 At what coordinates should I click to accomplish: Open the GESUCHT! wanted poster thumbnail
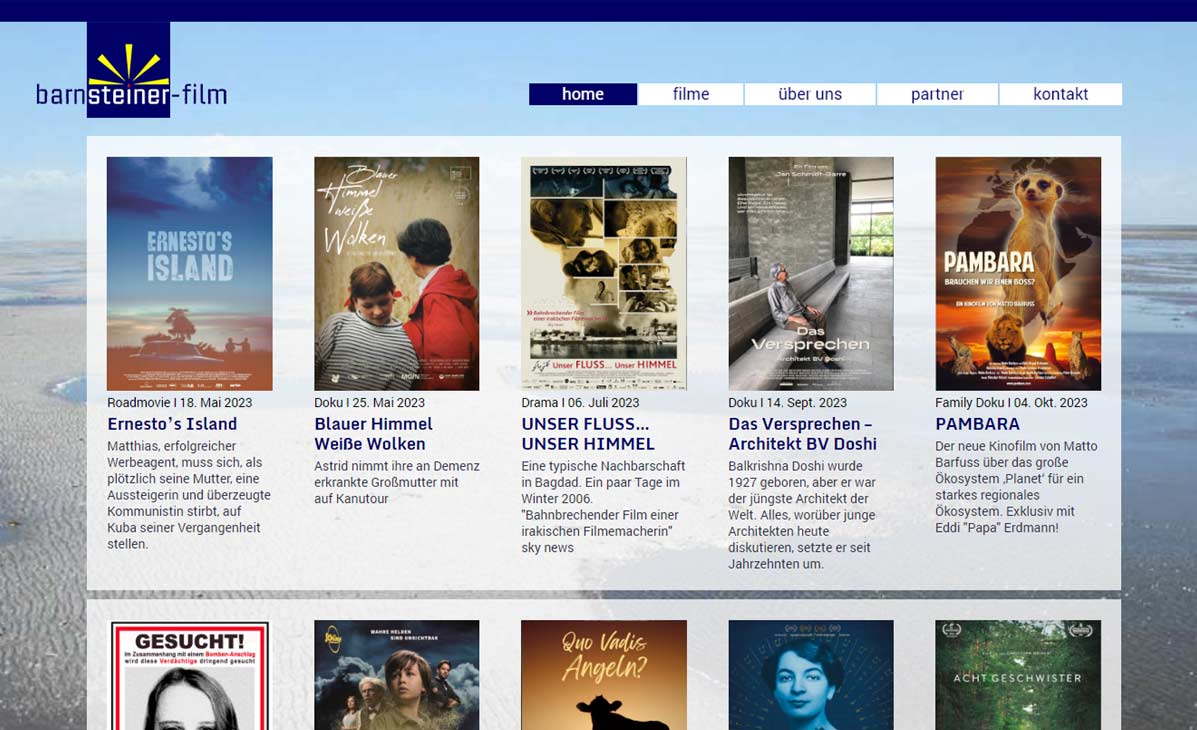coord(189,675)
